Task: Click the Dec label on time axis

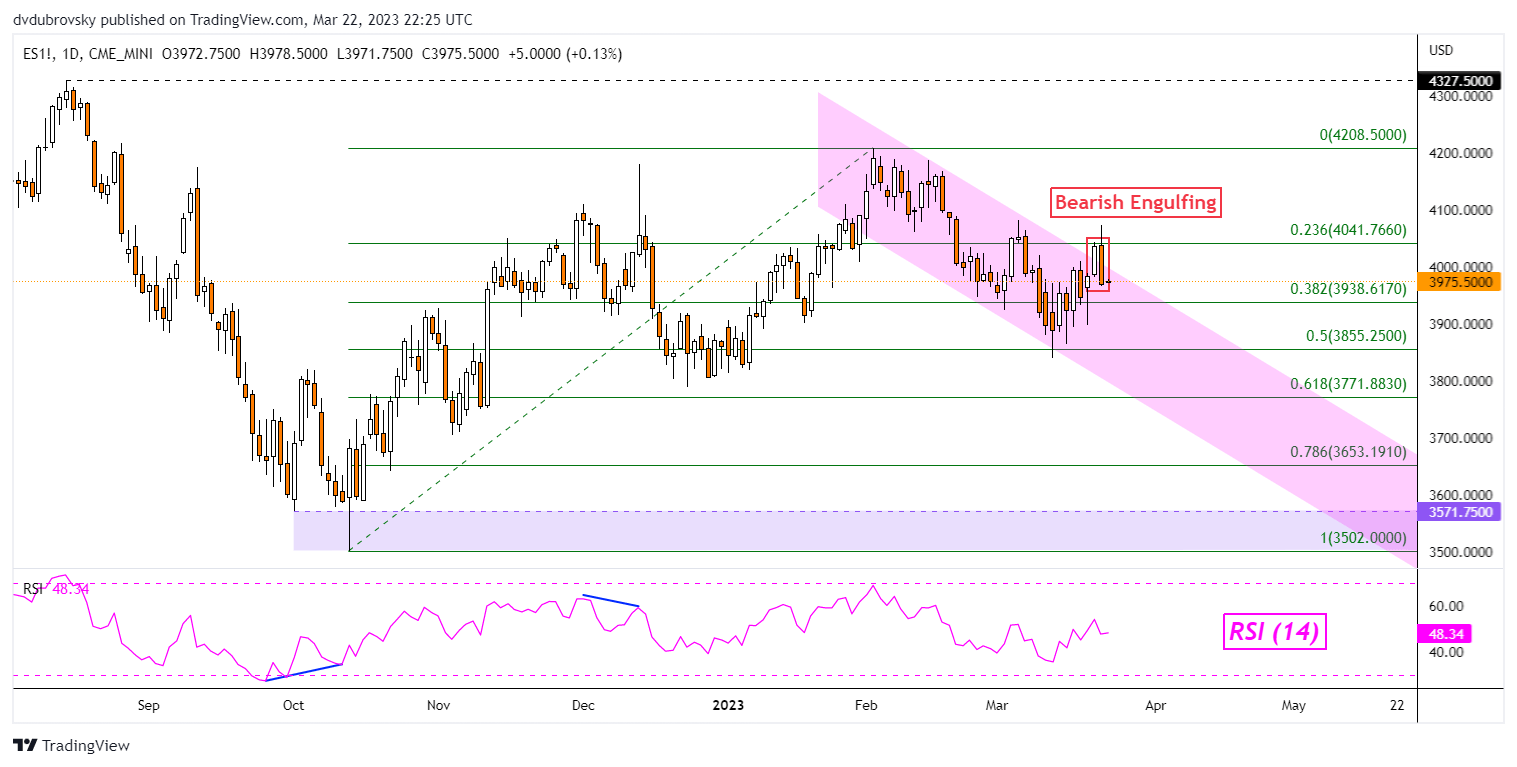Action: coord(583,705)
